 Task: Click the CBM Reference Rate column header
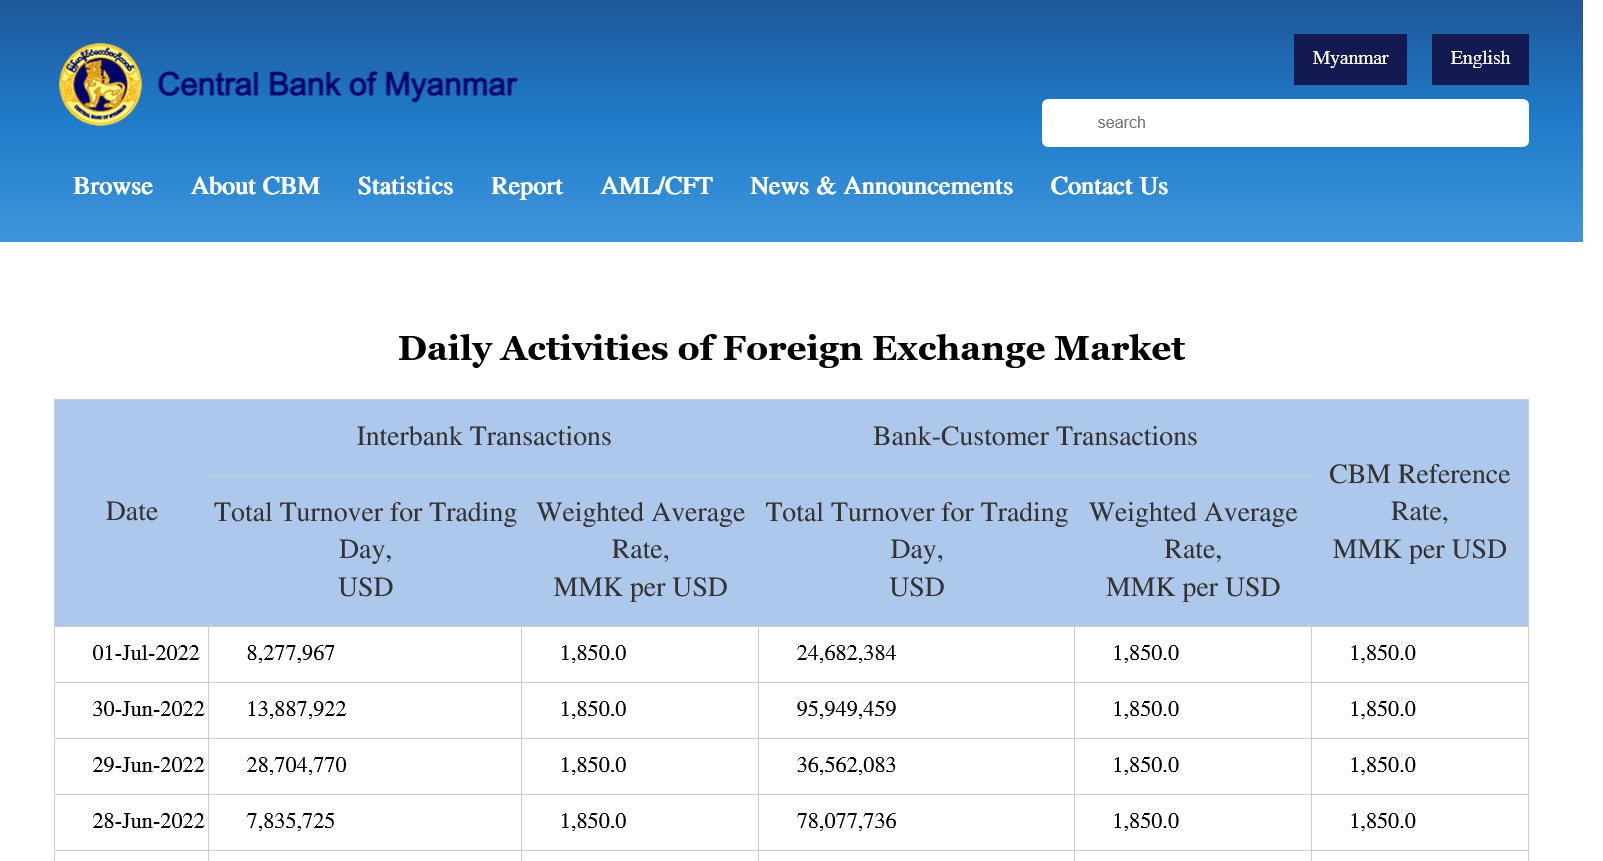[1418, 512]
